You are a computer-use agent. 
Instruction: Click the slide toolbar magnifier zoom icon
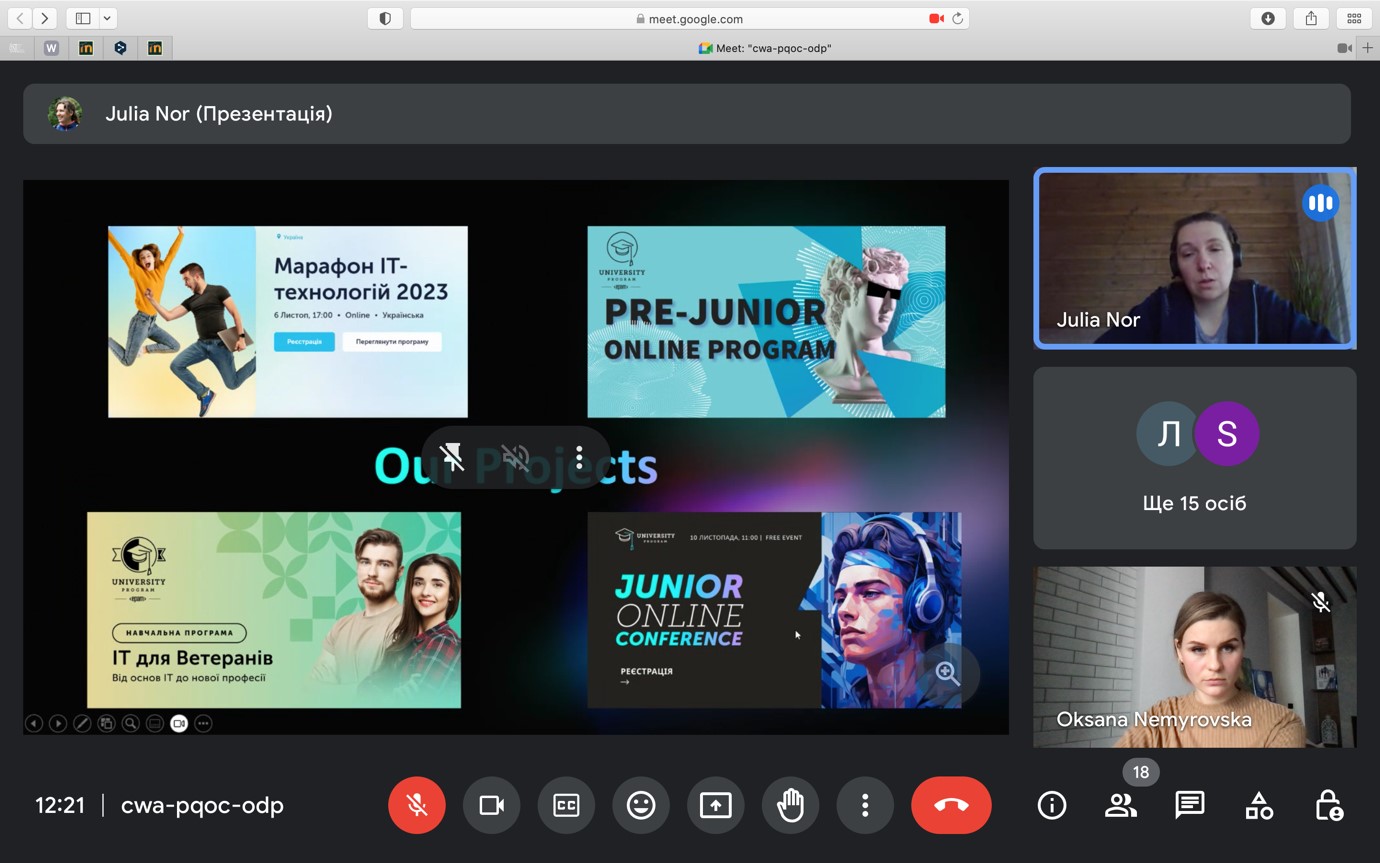point(130,723)
